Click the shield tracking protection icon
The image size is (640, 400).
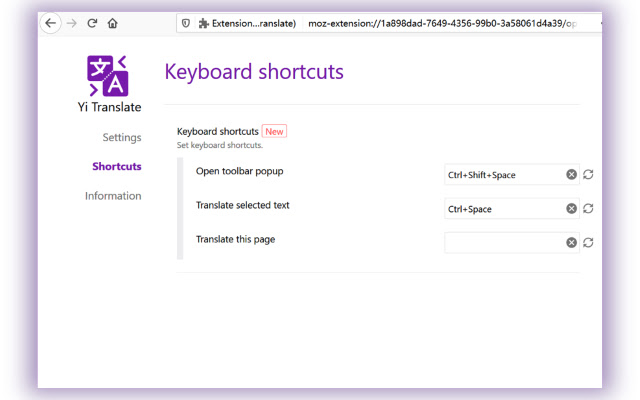(x=185, y=23)
